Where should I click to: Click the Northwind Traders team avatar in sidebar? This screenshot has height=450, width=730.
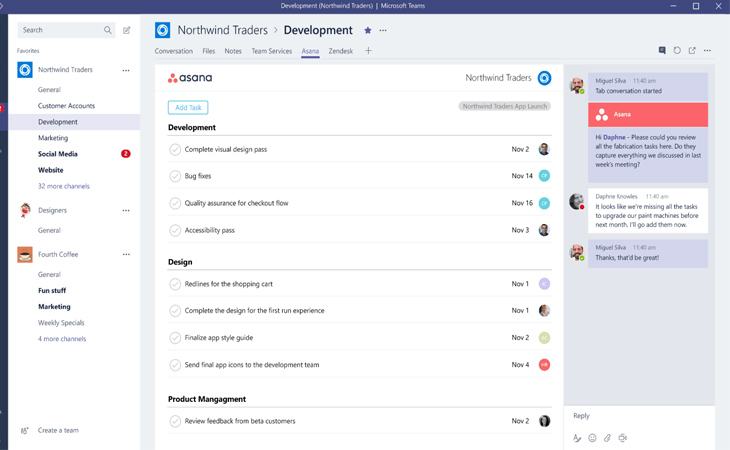25,70
